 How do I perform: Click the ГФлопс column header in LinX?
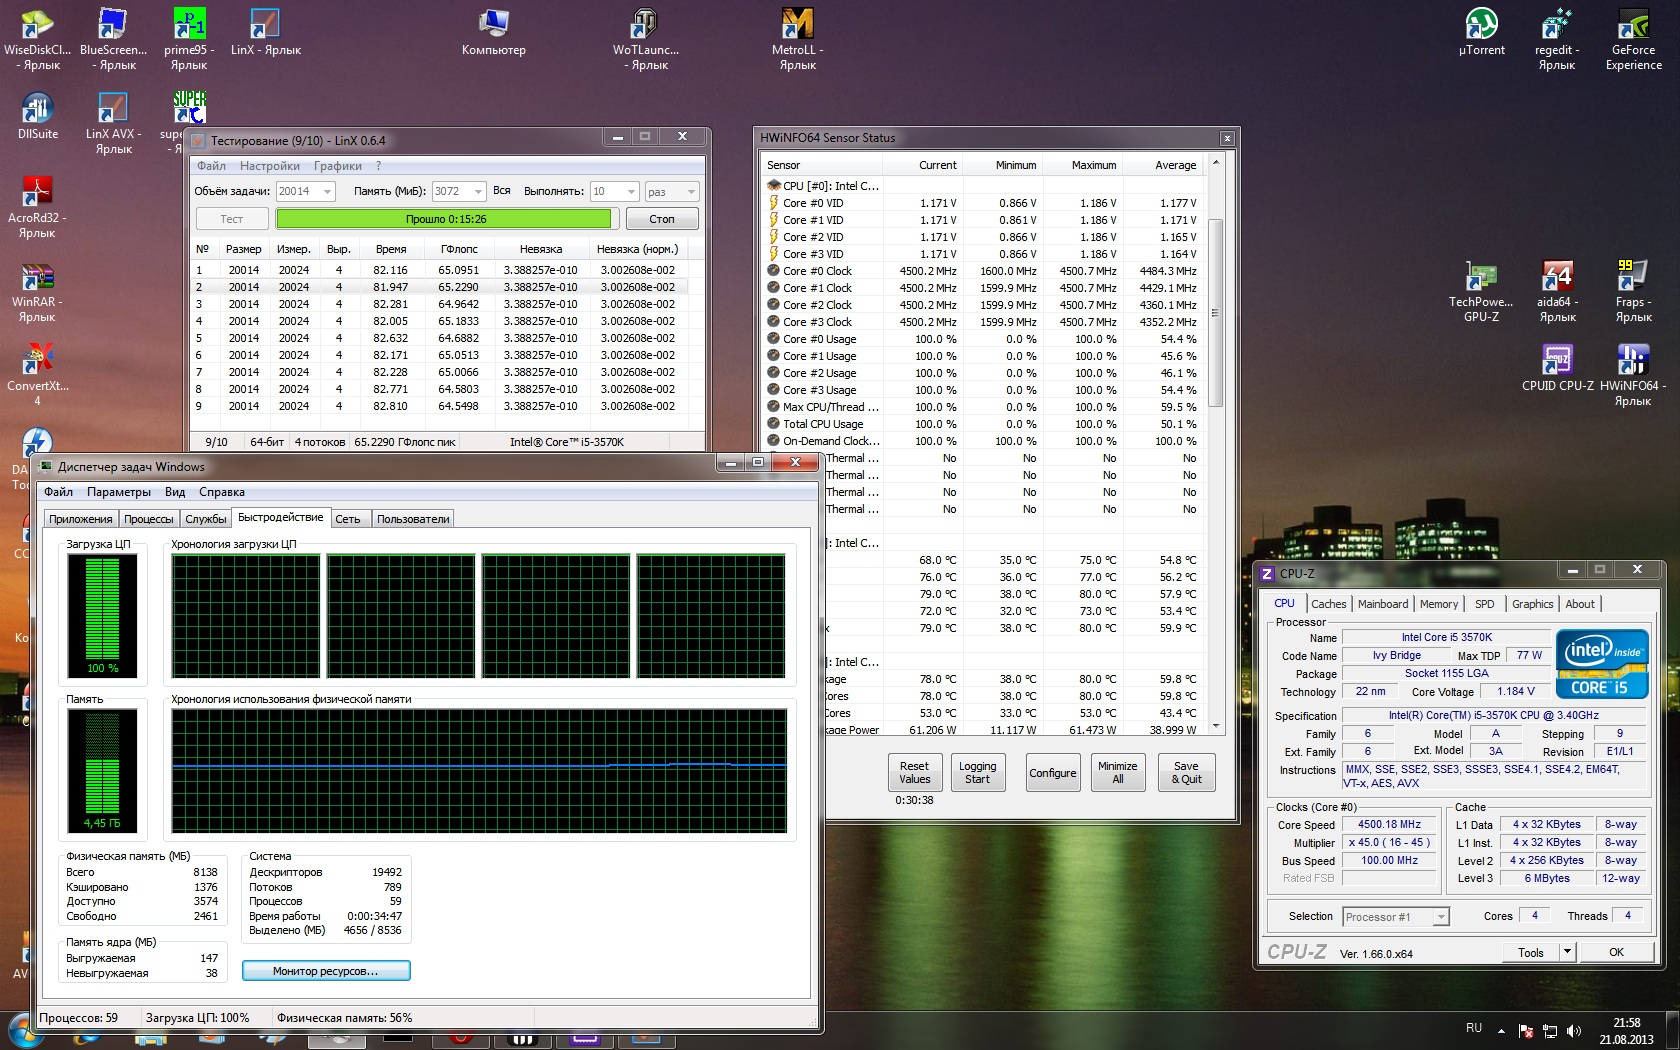(x=459, y=249)
